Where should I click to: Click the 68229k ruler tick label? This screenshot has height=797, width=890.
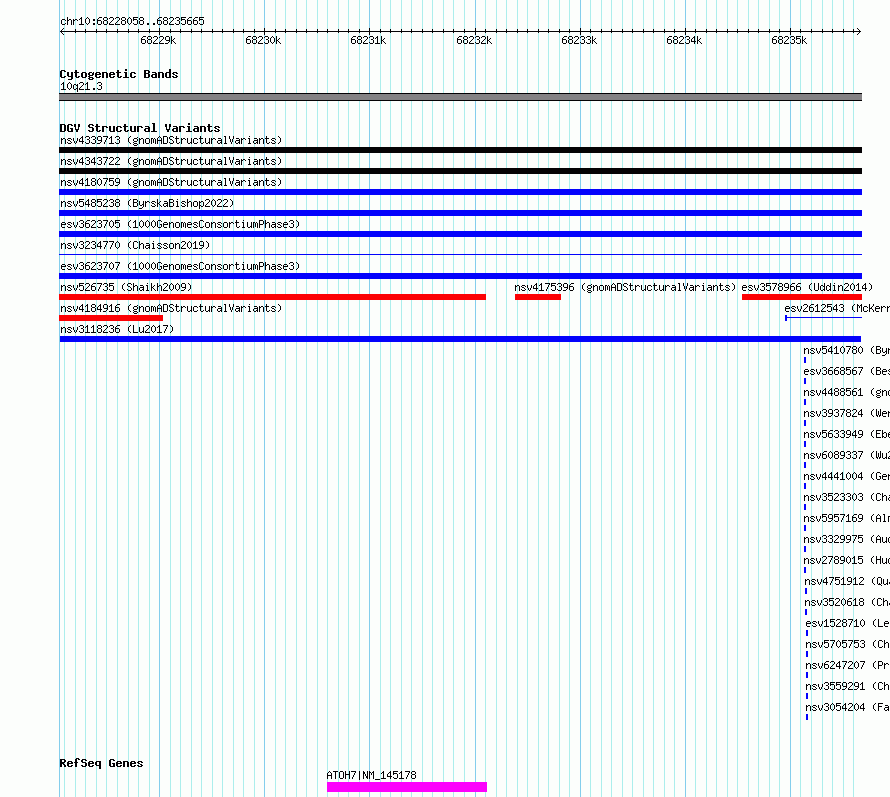(x=158, y=40)
